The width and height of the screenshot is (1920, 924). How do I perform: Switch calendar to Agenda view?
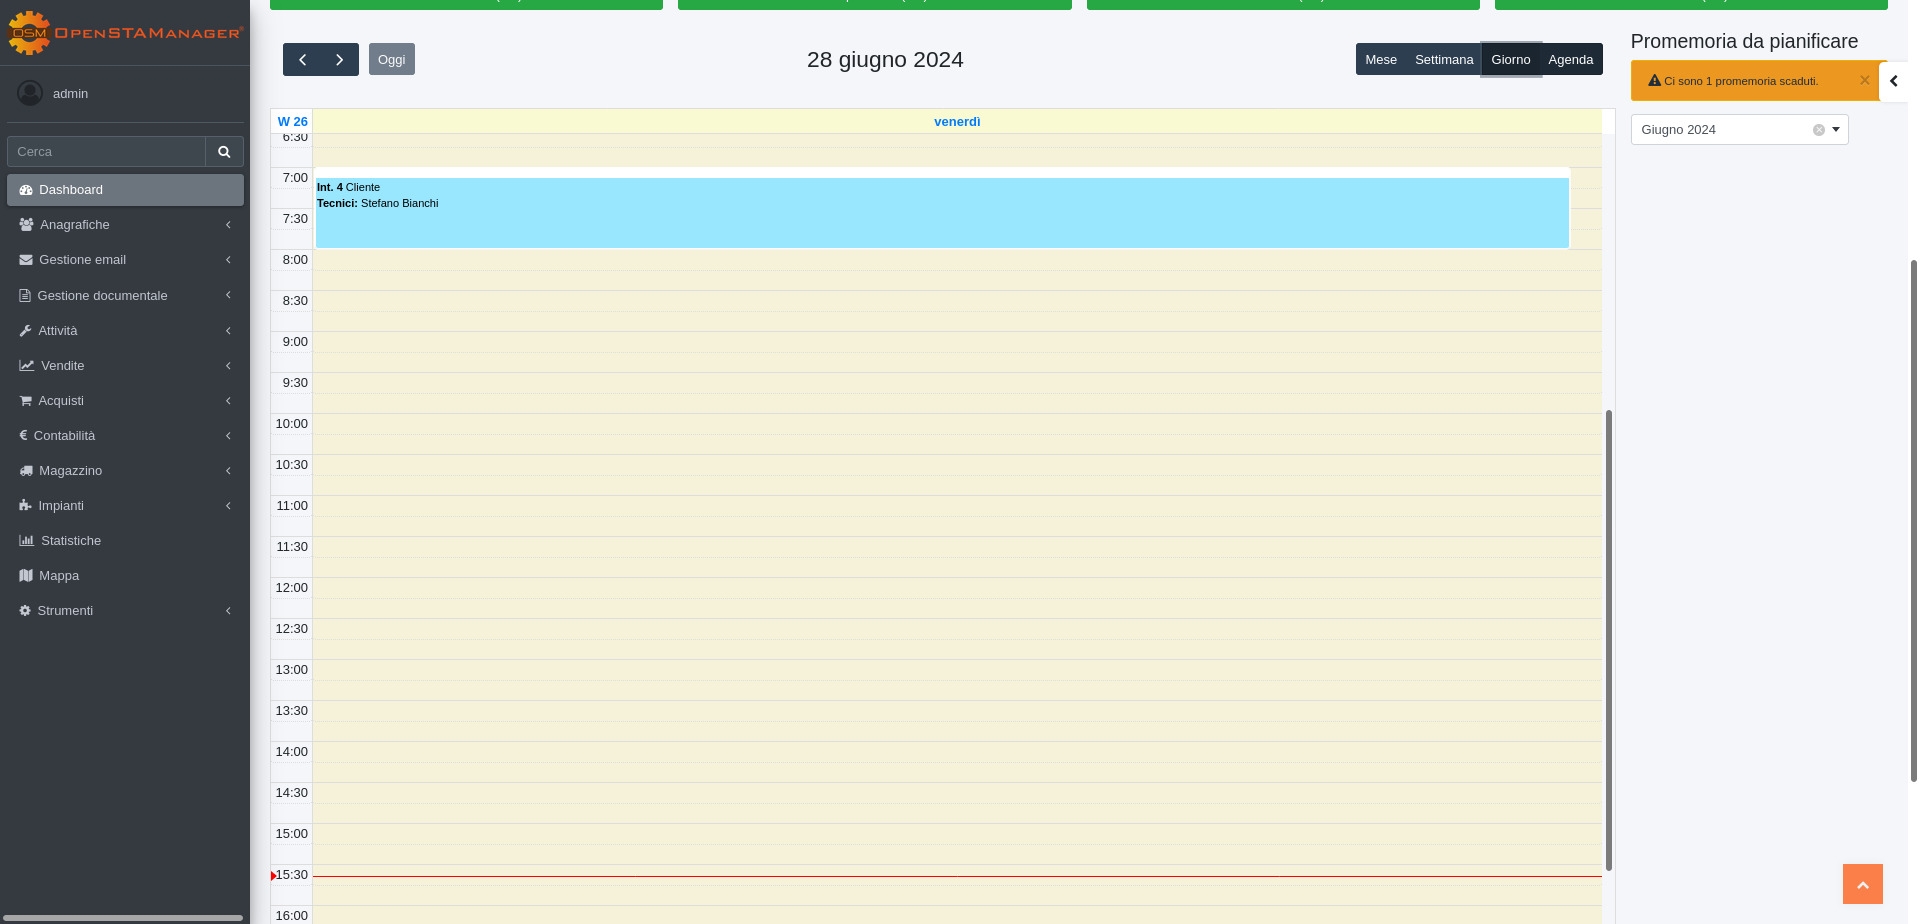1570,60
